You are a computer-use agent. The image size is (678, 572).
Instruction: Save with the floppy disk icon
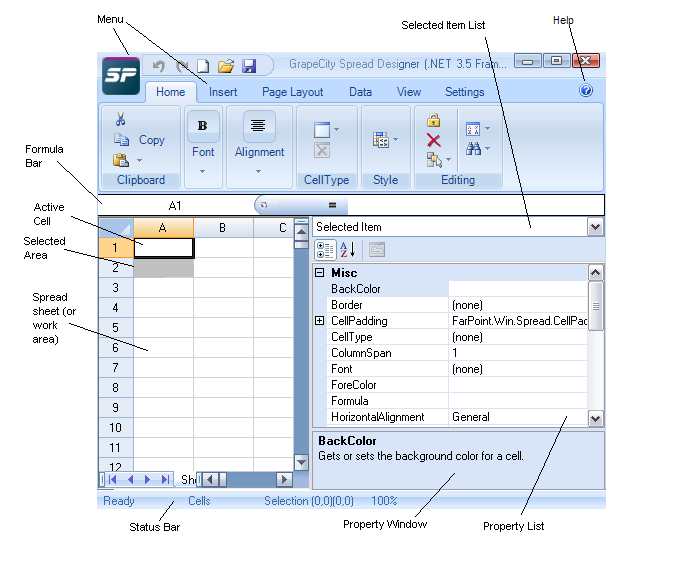[249, 66]
